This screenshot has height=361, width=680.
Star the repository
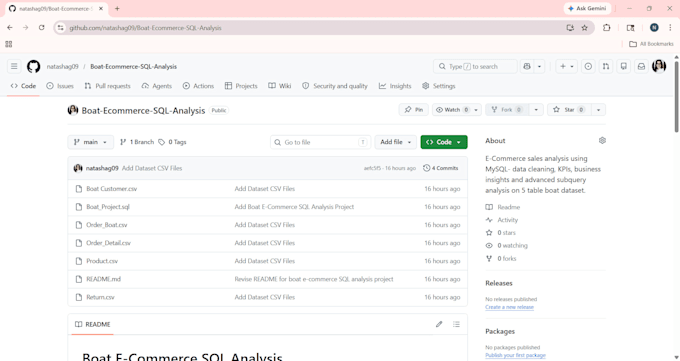click(569, 110)
